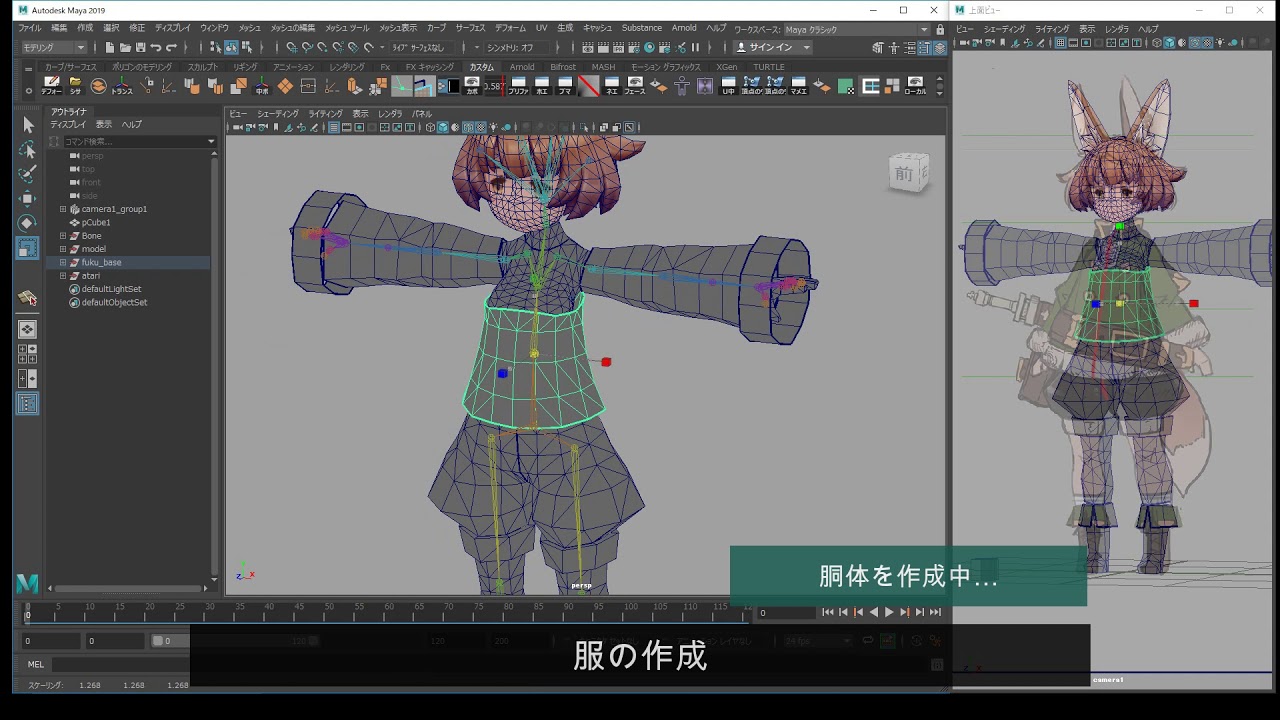Click the go to start playback button
The width and height of the screenshot is (1280, 720).
(x=827, y=612)
